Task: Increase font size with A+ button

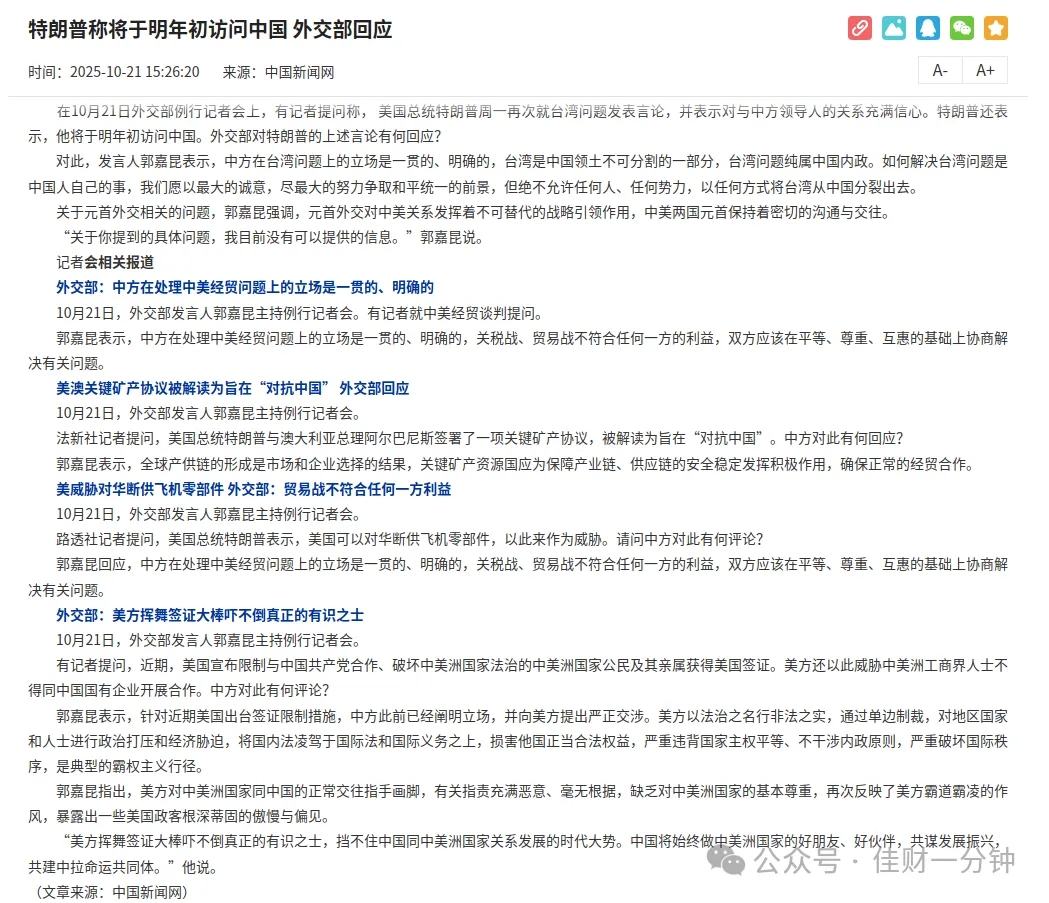Action: coord(985,70)
